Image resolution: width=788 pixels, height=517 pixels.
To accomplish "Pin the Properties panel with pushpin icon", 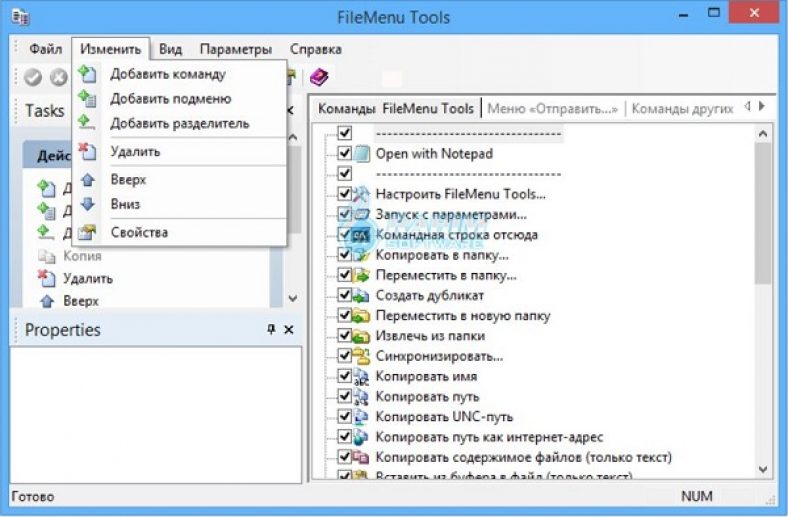I will coord(271,329).
